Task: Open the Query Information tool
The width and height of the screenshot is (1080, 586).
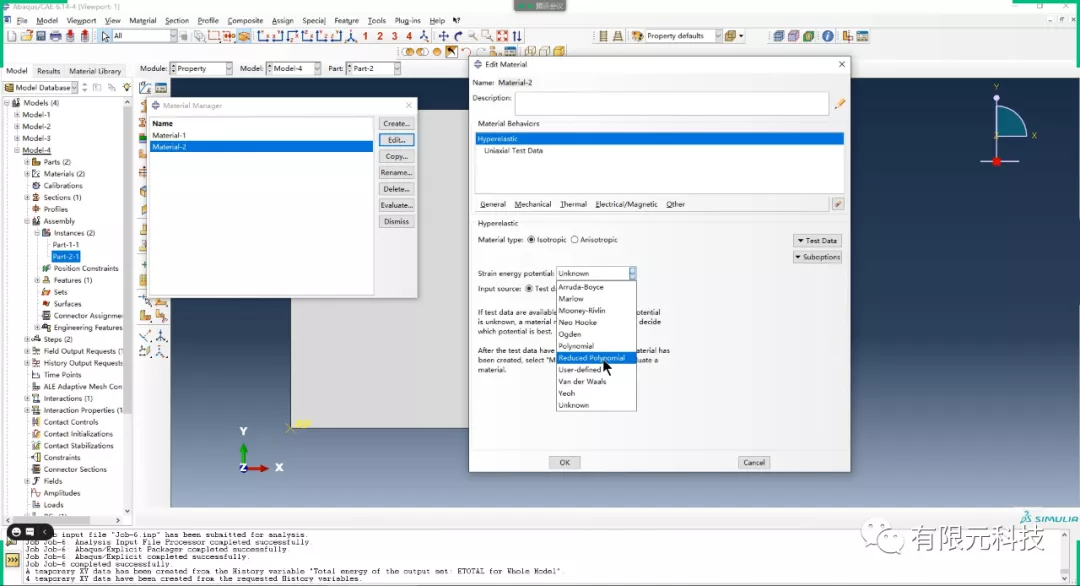Action: [827, 36]
